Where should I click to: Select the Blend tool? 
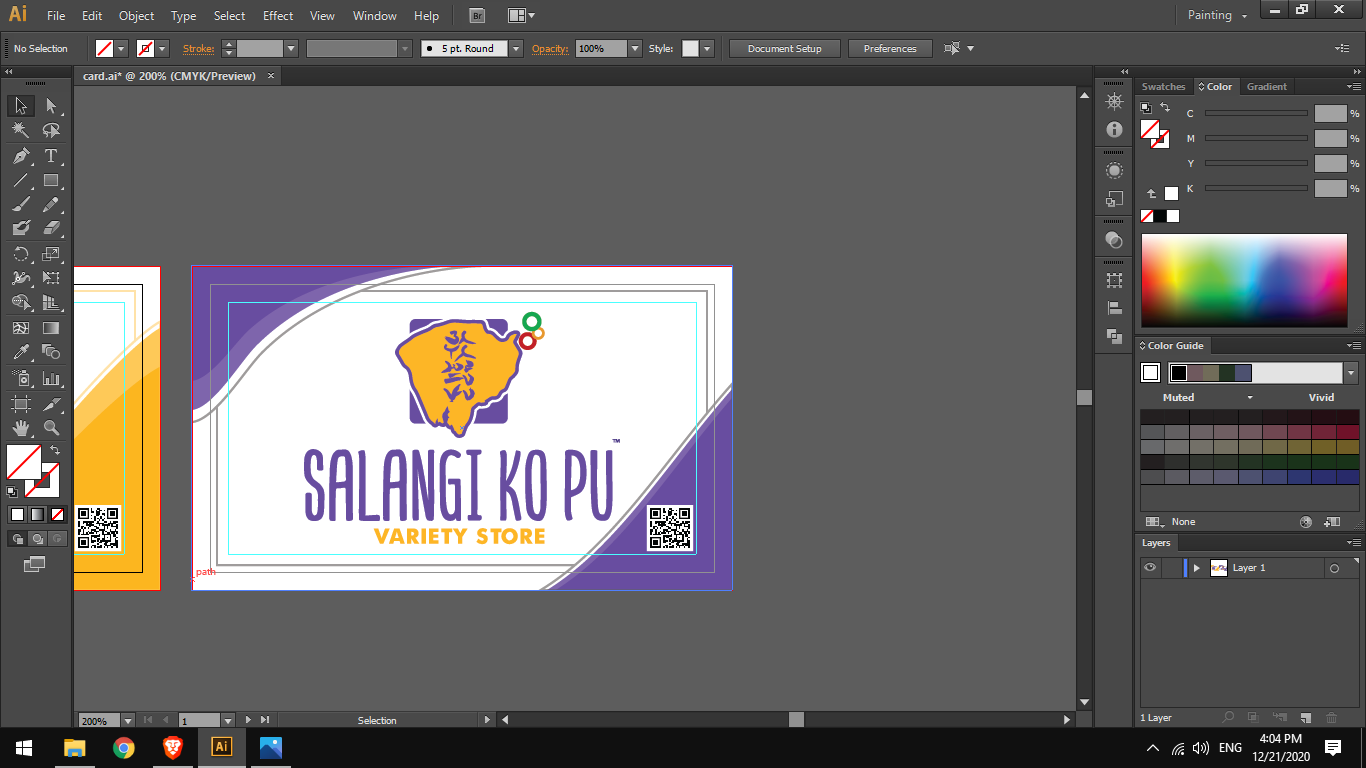[51, 352]
